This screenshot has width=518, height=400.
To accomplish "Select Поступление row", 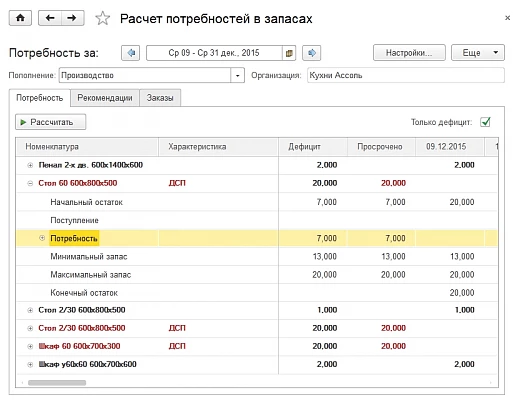I will click(x=257, y=220).
